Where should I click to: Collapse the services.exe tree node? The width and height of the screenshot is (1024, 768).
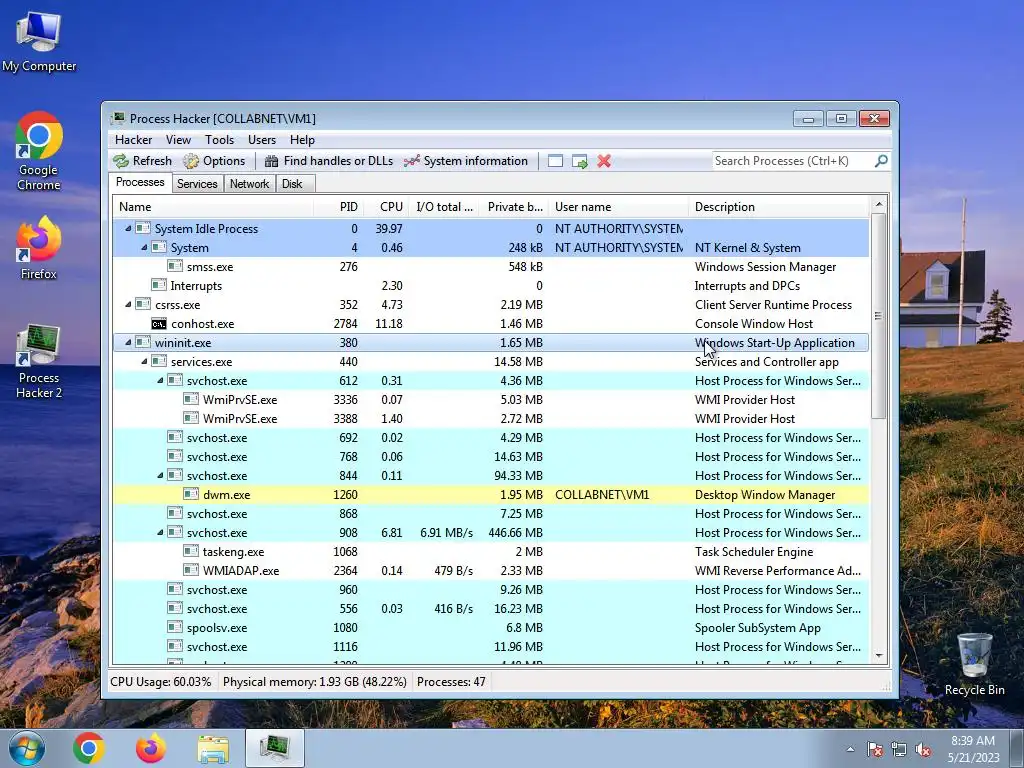pyautogui.click(x=144, y=361)
